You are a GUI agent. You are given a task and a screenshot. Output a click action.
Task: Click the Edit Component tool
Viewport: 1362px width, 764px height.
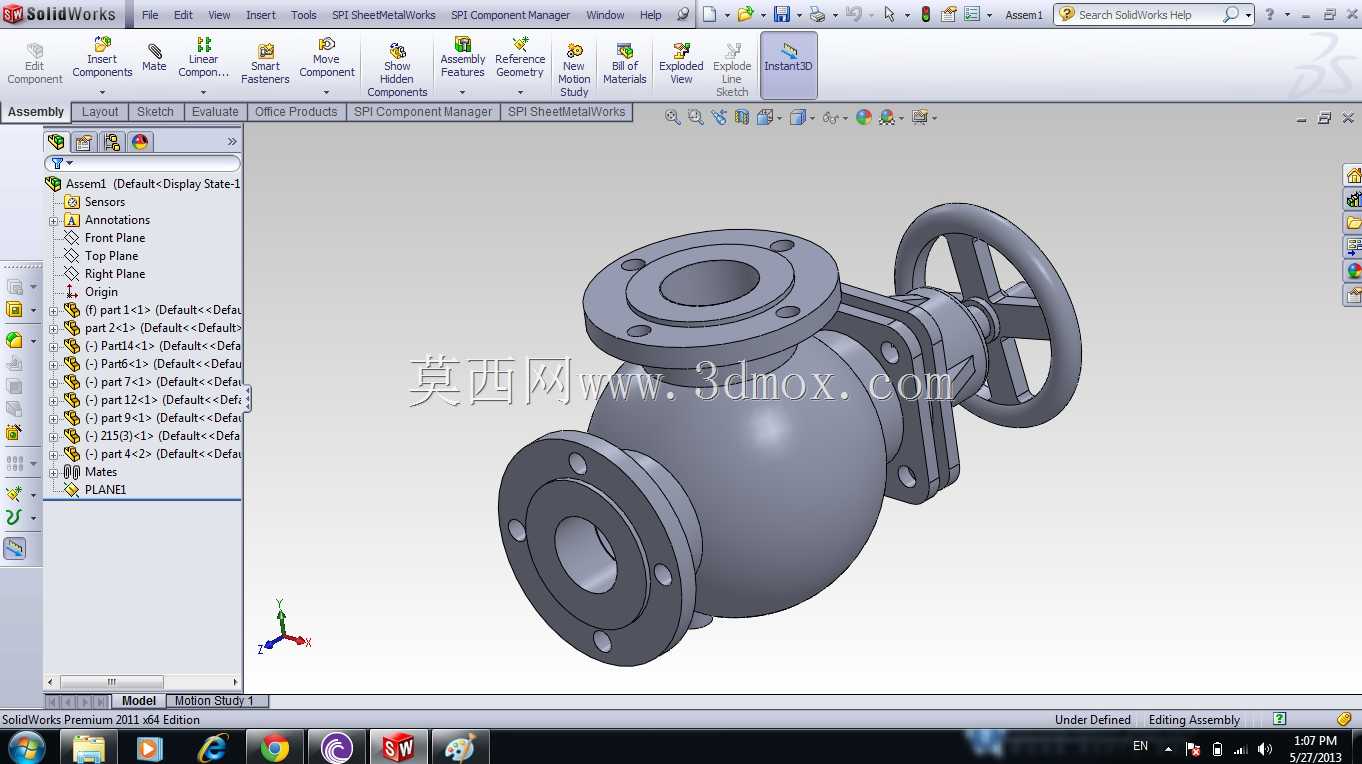pos(35,64)
